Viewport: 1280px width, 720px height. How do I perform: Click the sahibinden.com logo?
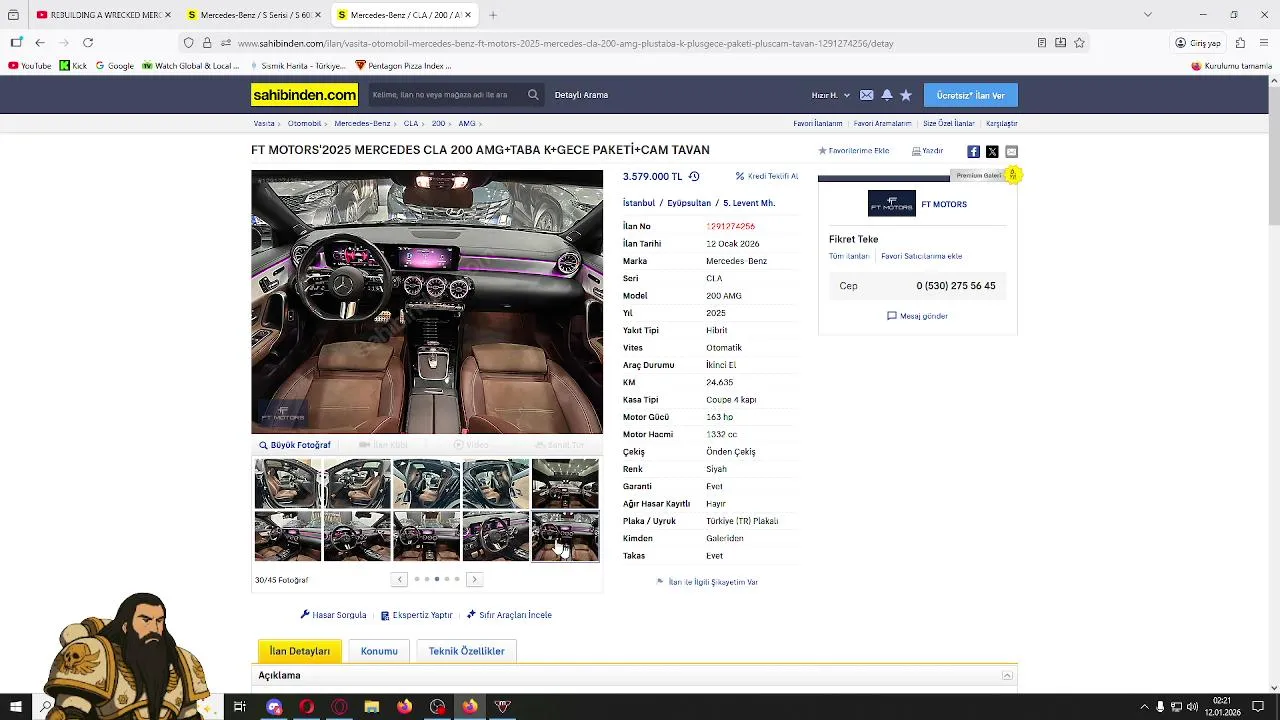tap(304, 95)
